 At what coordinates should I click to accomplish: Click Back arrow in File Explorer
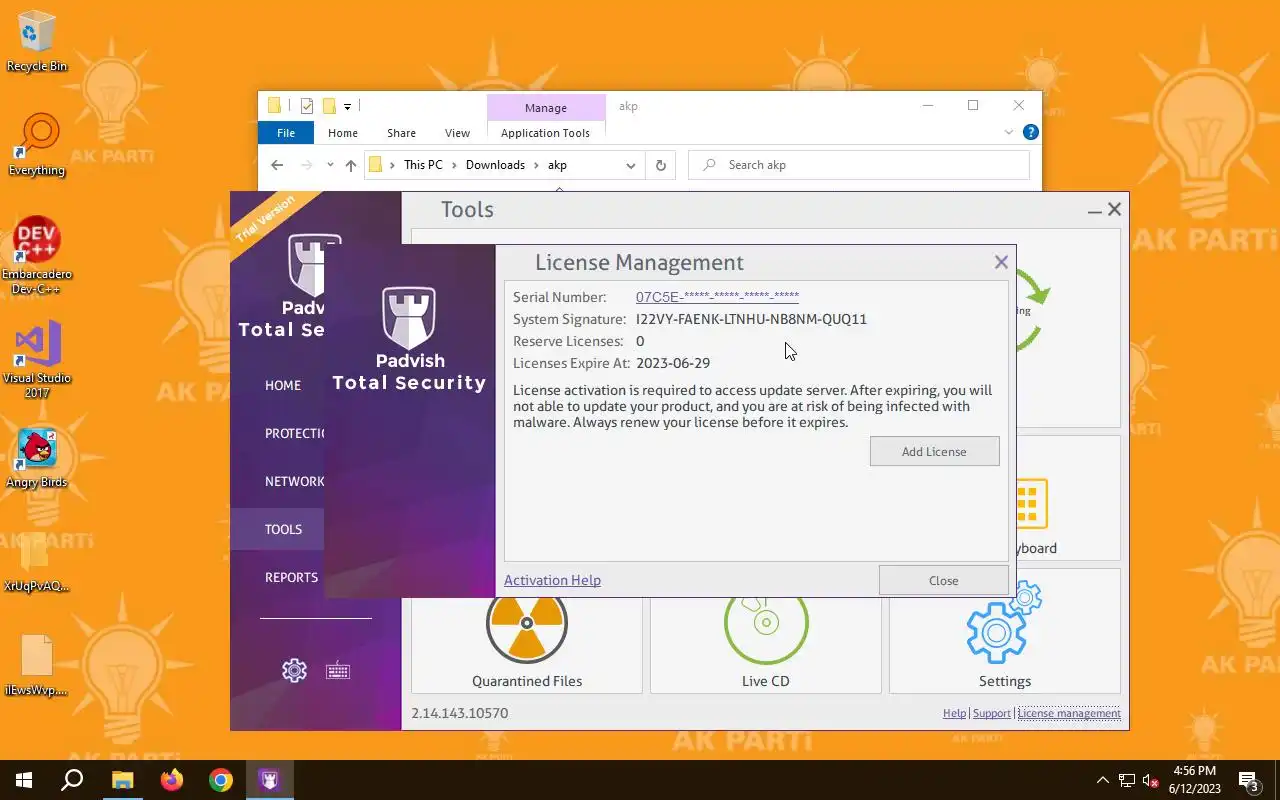(277, 165)
